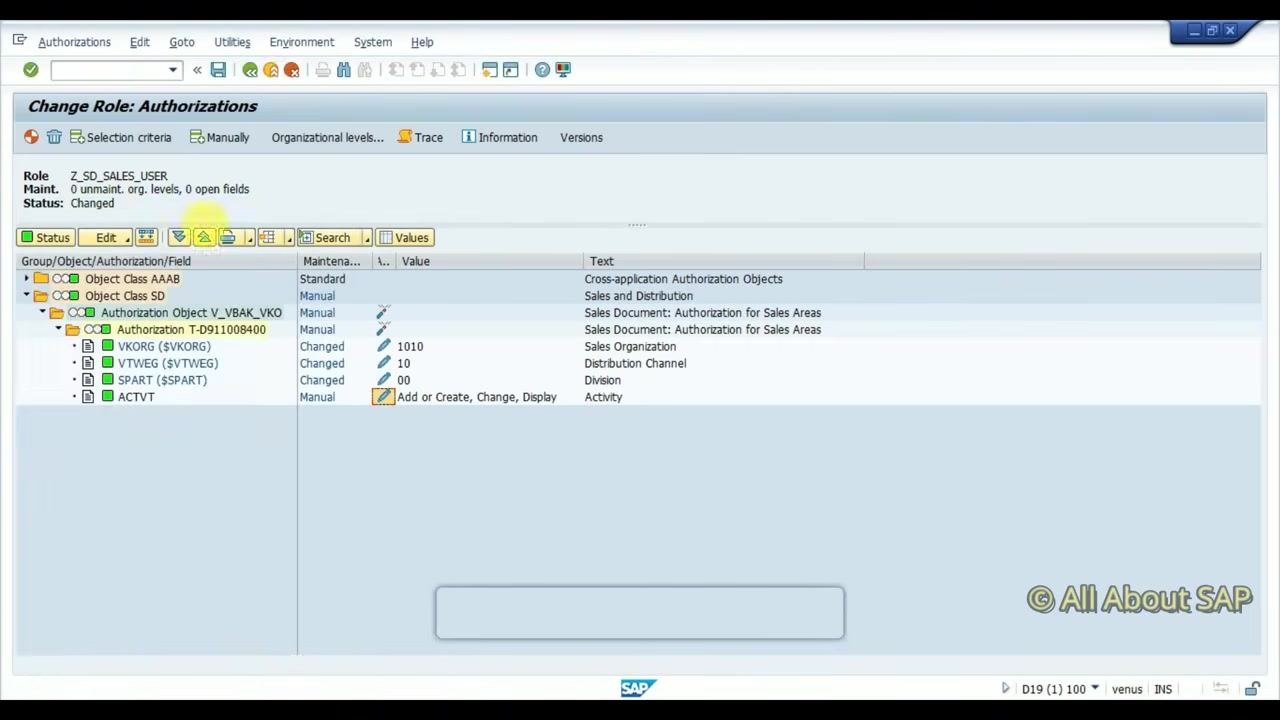Screen dimensions: 1280x720
Task: Click the pencil icon in SPART row
Action: 383,380
